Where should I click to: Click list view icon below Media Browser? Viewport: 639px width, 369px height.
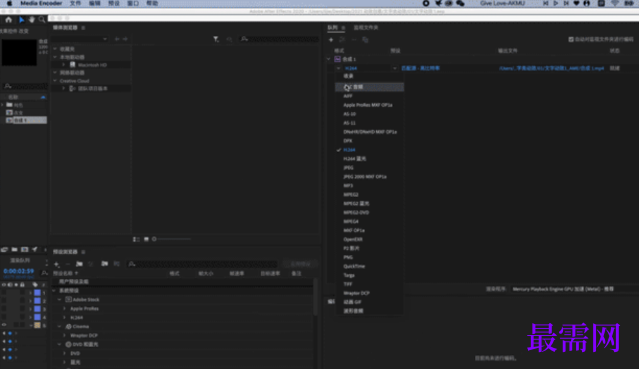click(136, 239)
